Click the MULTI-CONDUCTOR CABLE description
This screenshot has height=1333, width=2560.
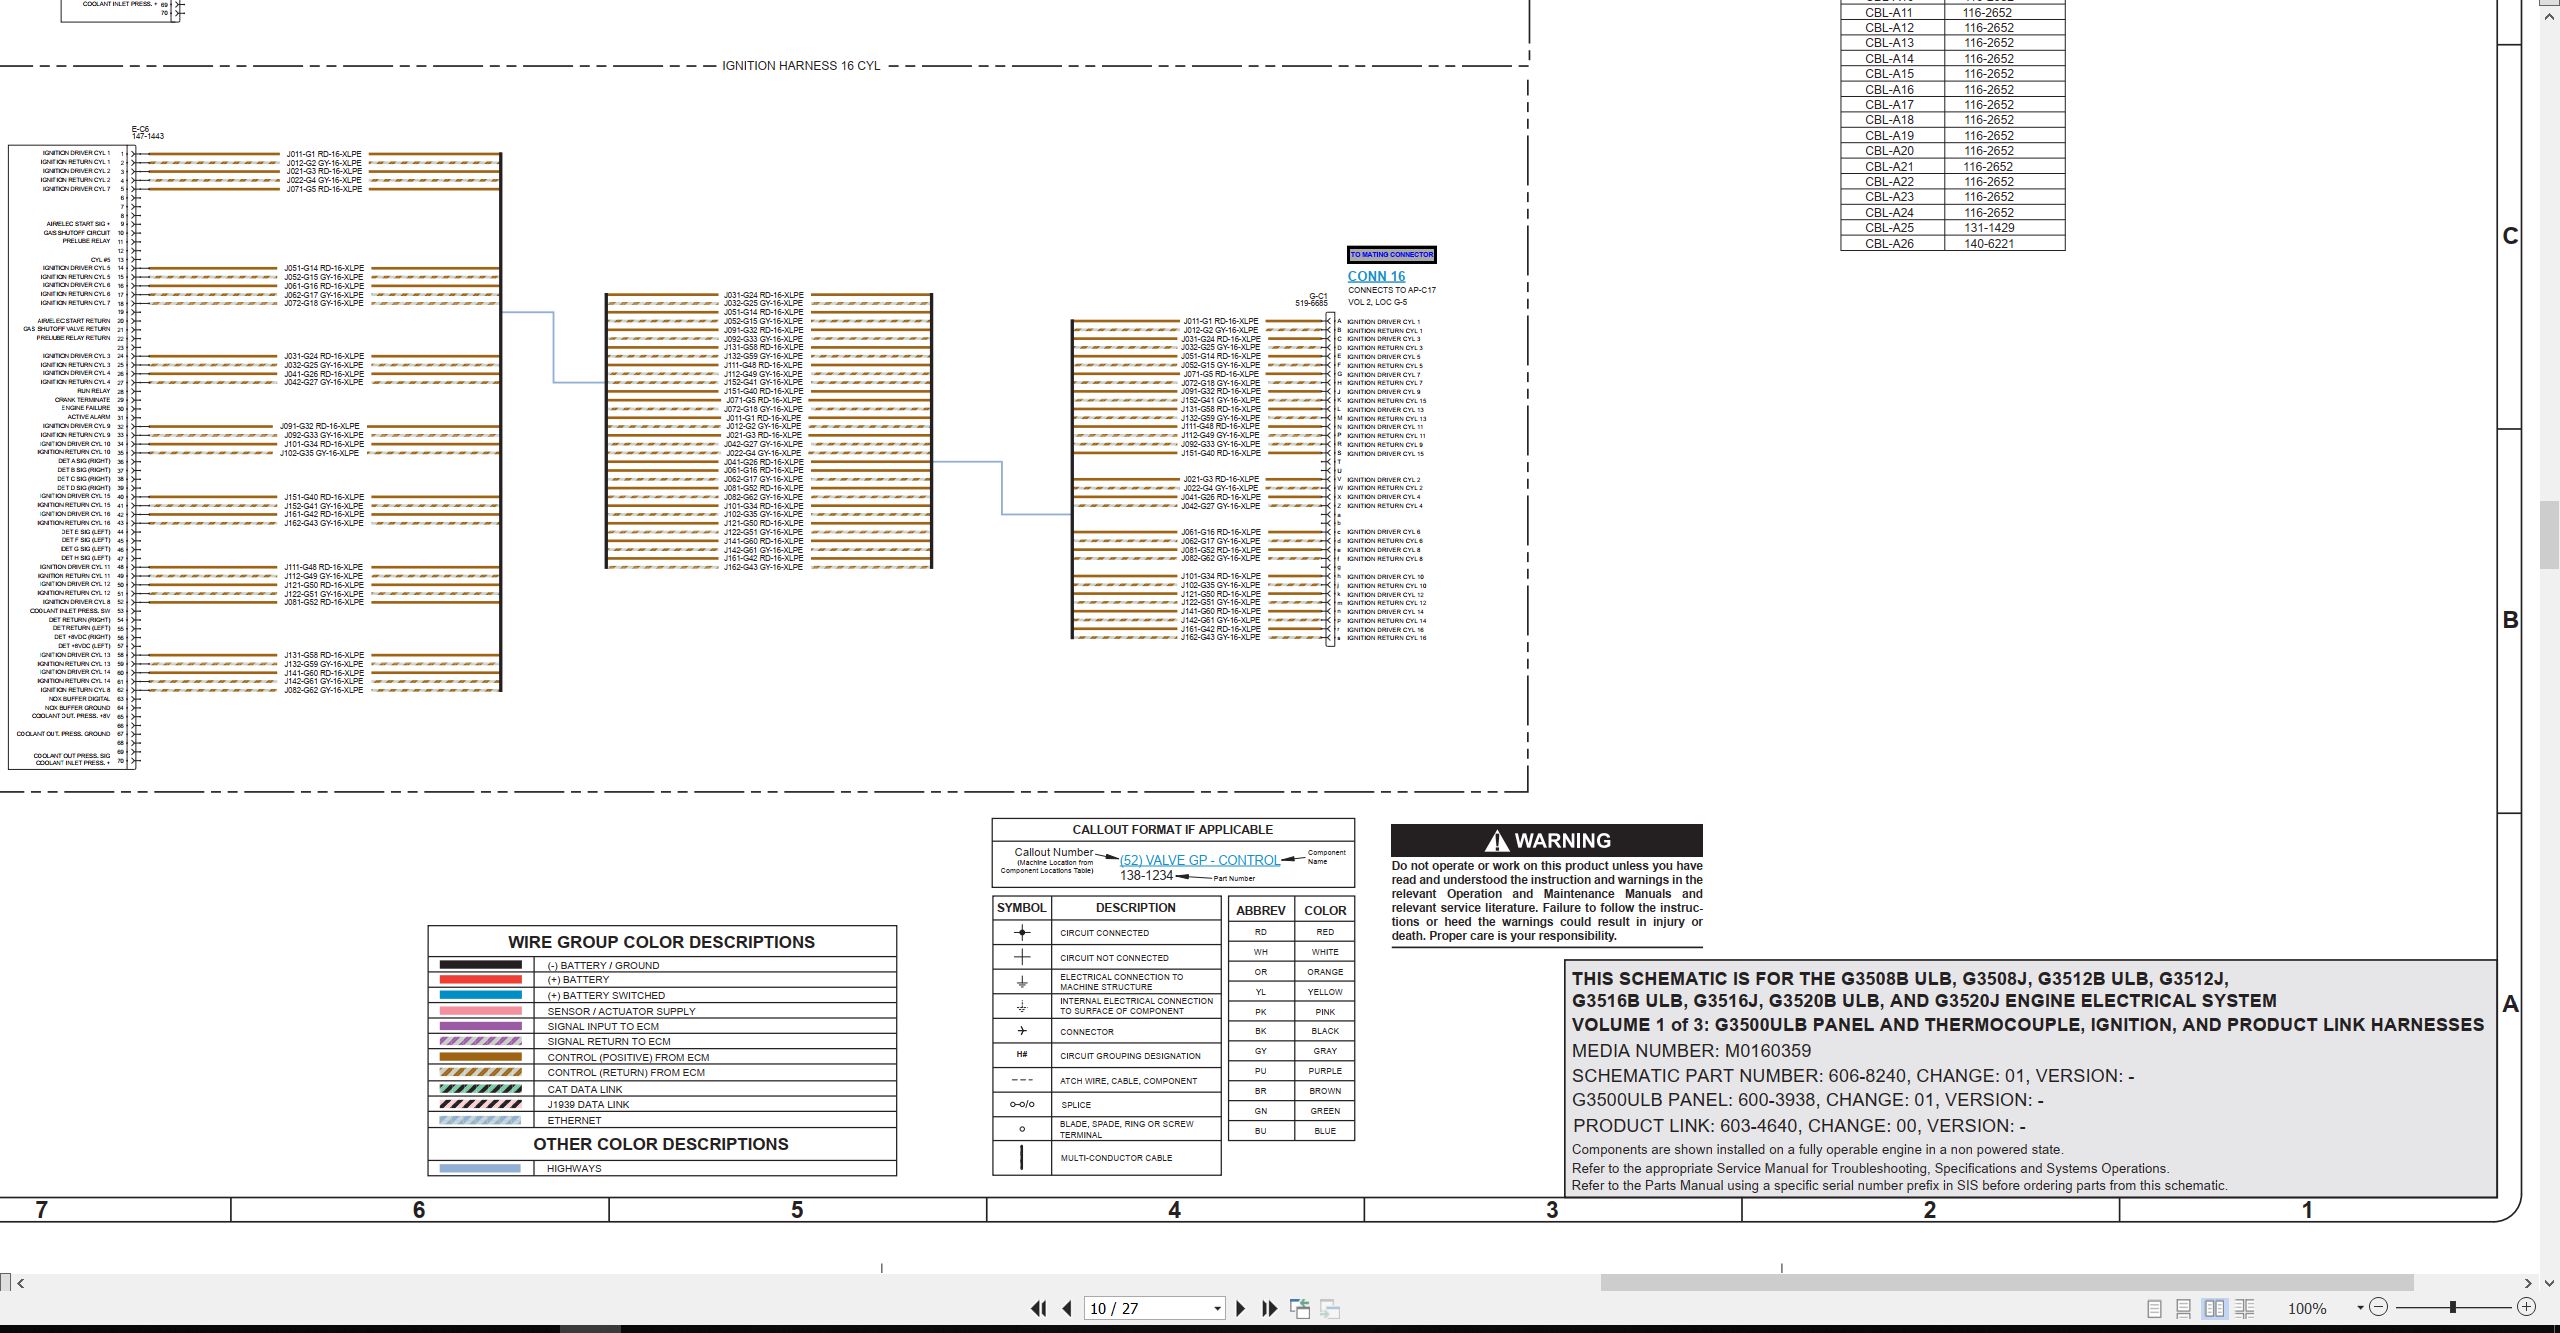click(x=1116, y=1158)
